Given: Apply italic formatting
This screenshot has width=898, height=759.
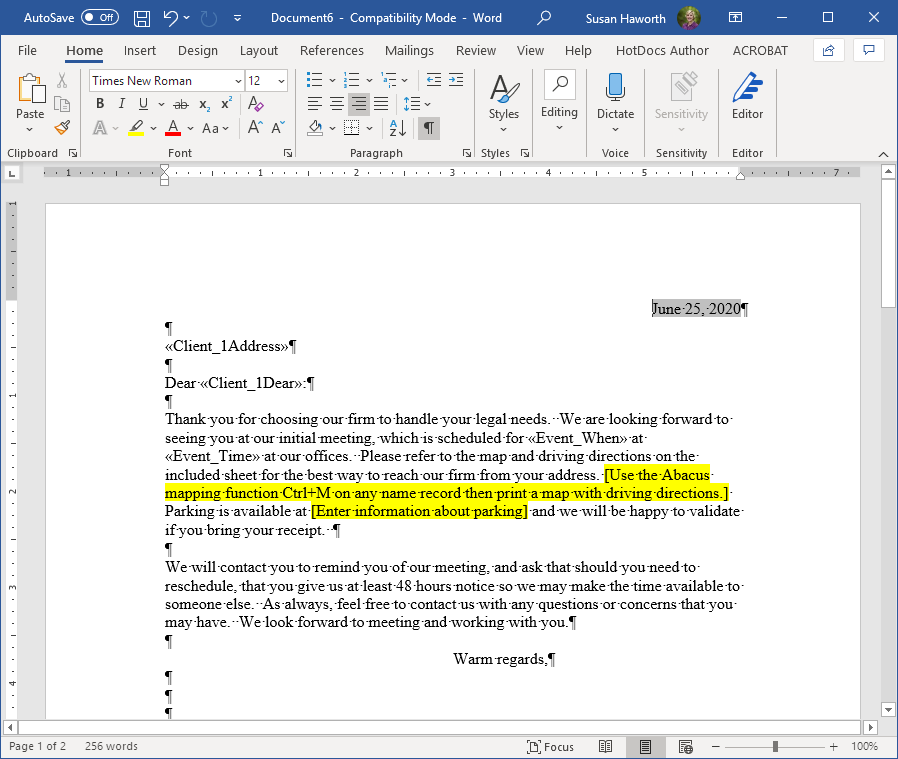Looking at the screenshot, I should point(120,104).
